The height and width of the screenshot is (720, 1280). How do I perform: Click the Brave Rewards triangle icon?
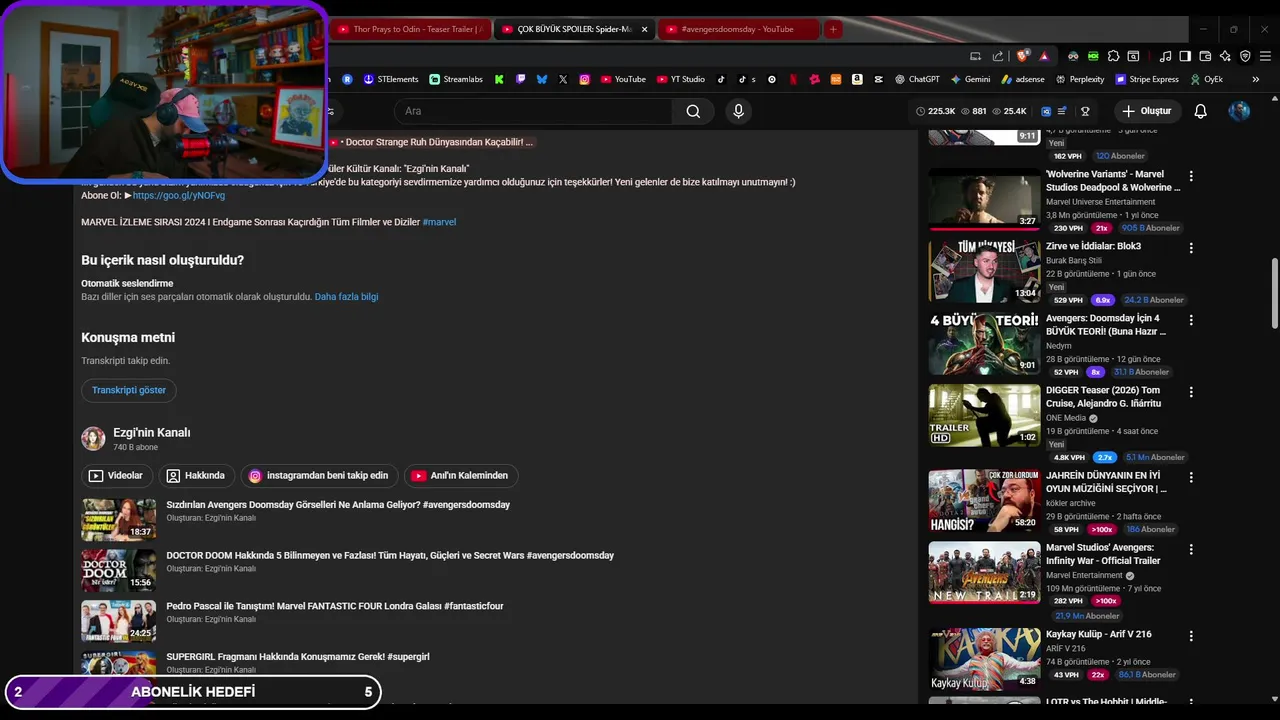click(1044, 56)
